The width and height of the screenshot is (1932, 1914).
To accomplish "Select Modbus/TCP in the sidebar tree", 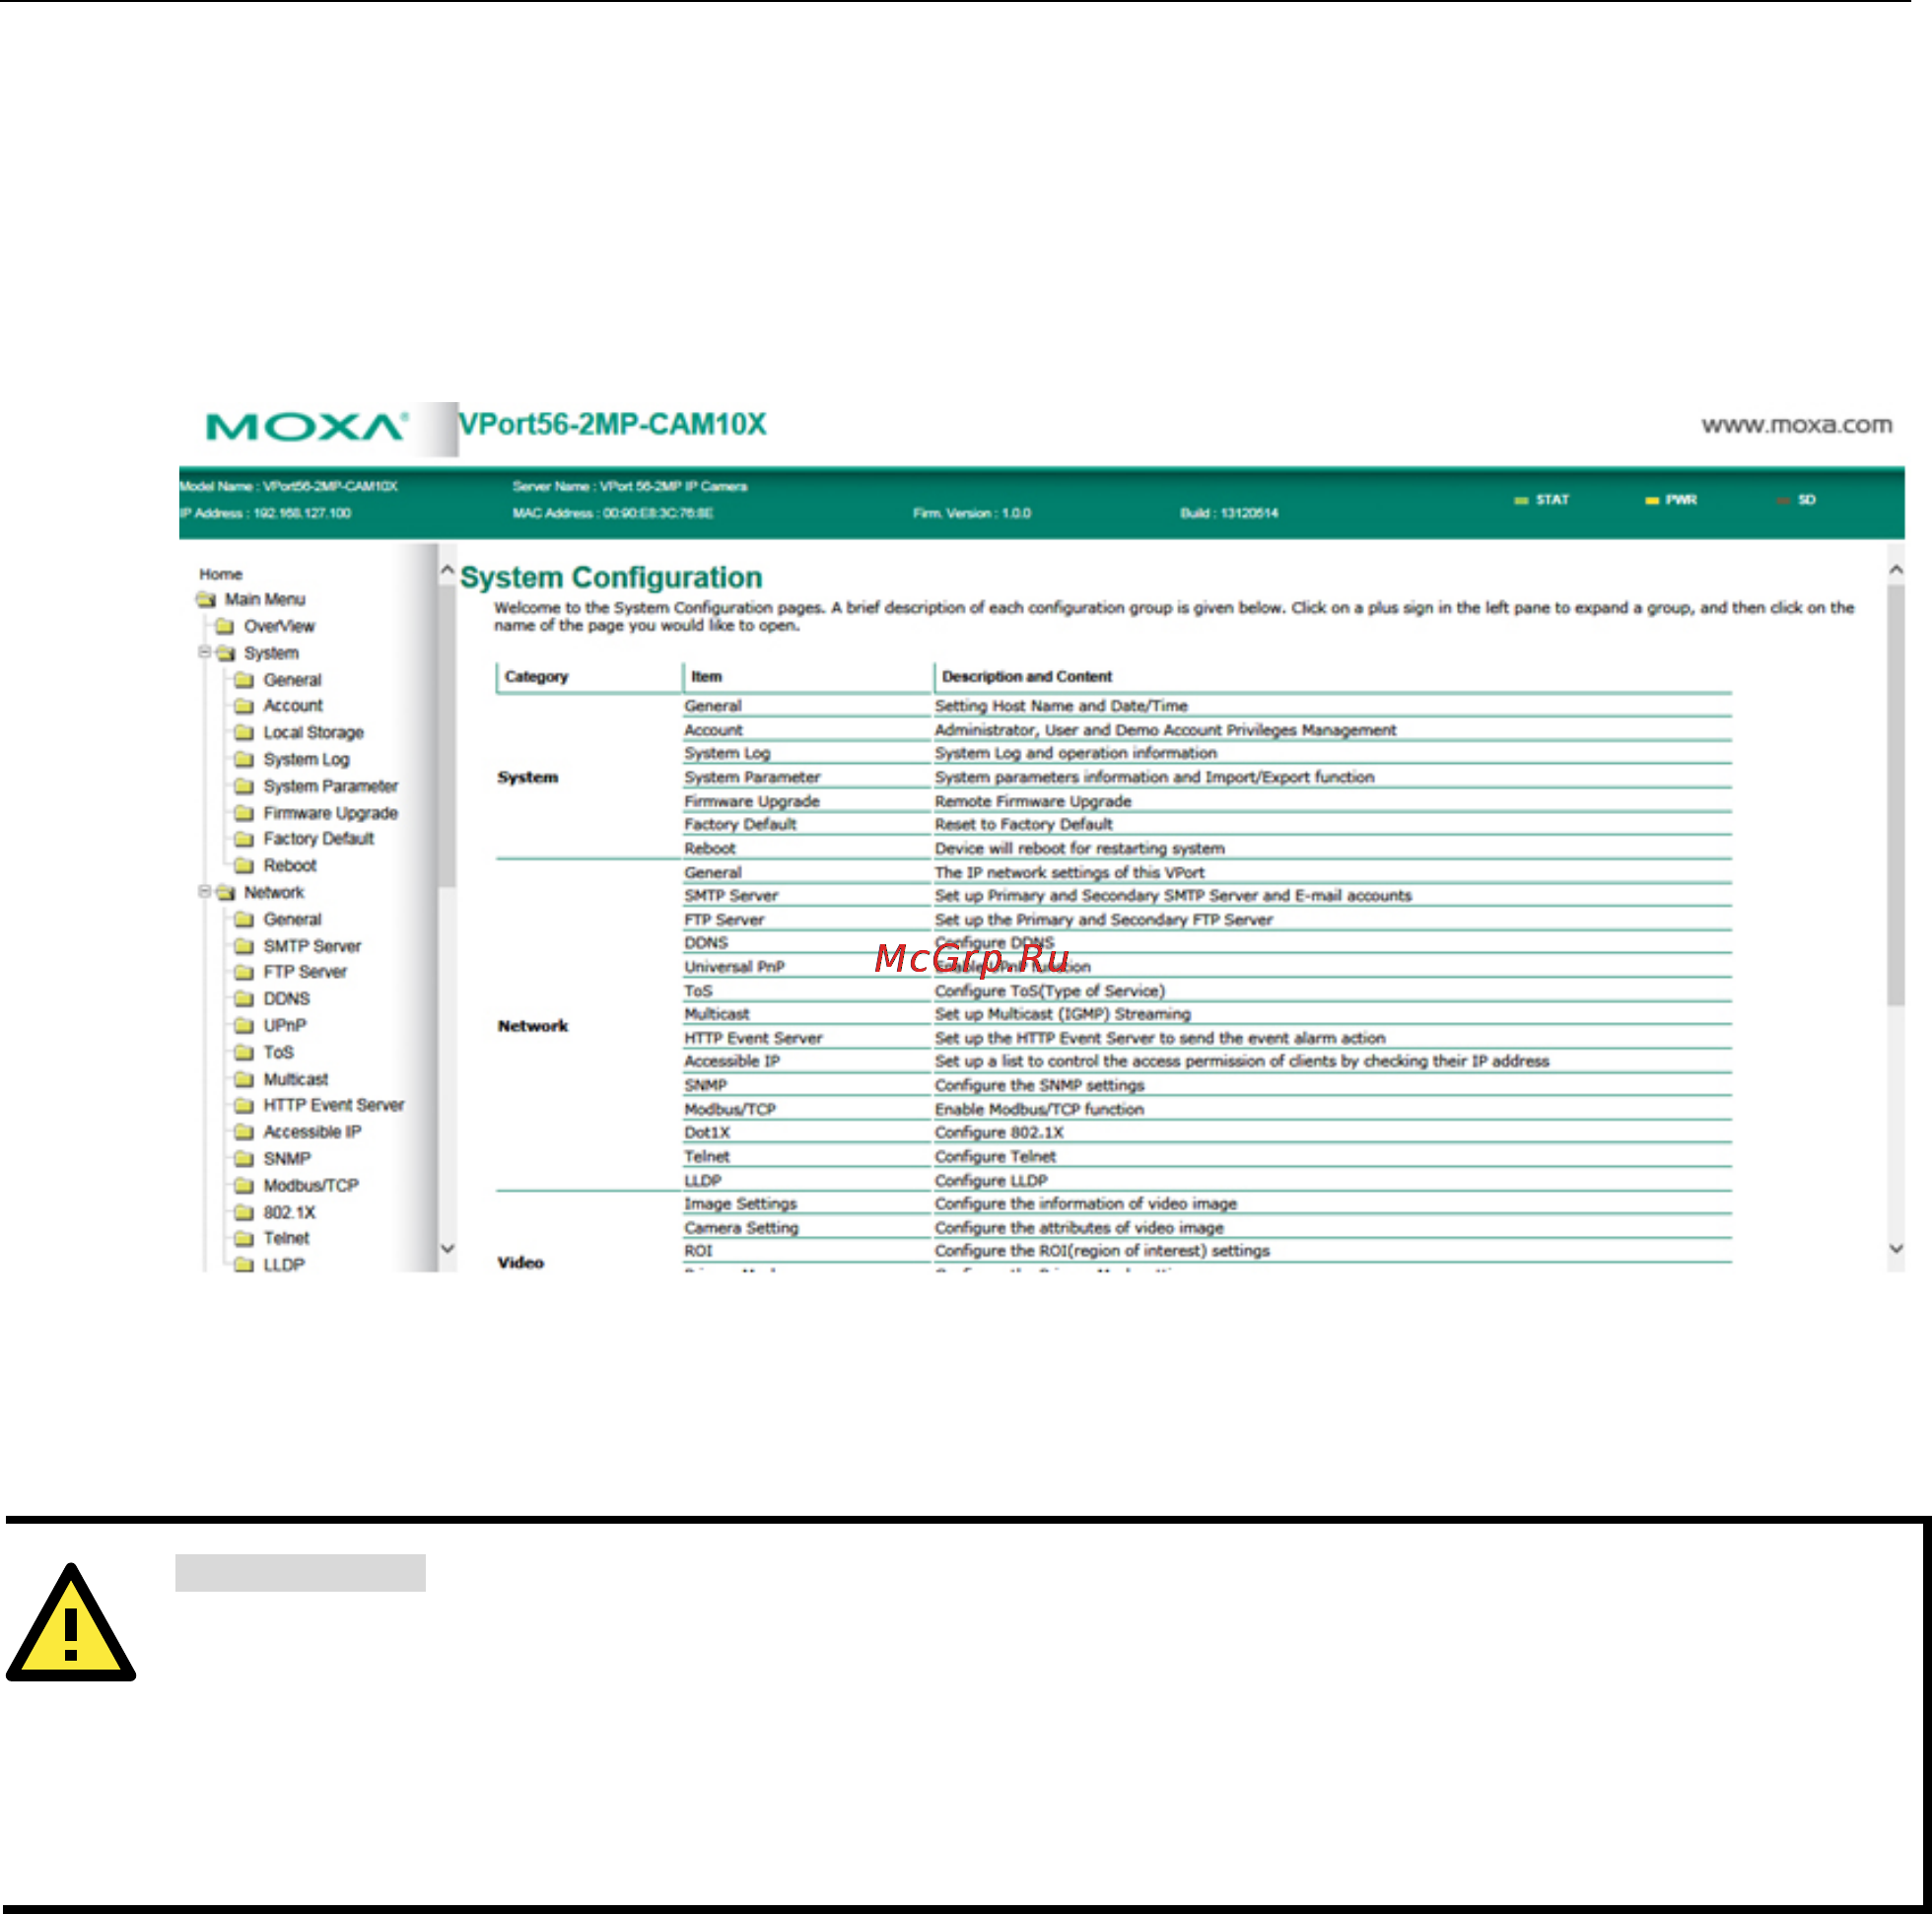I will [311, 1185].
